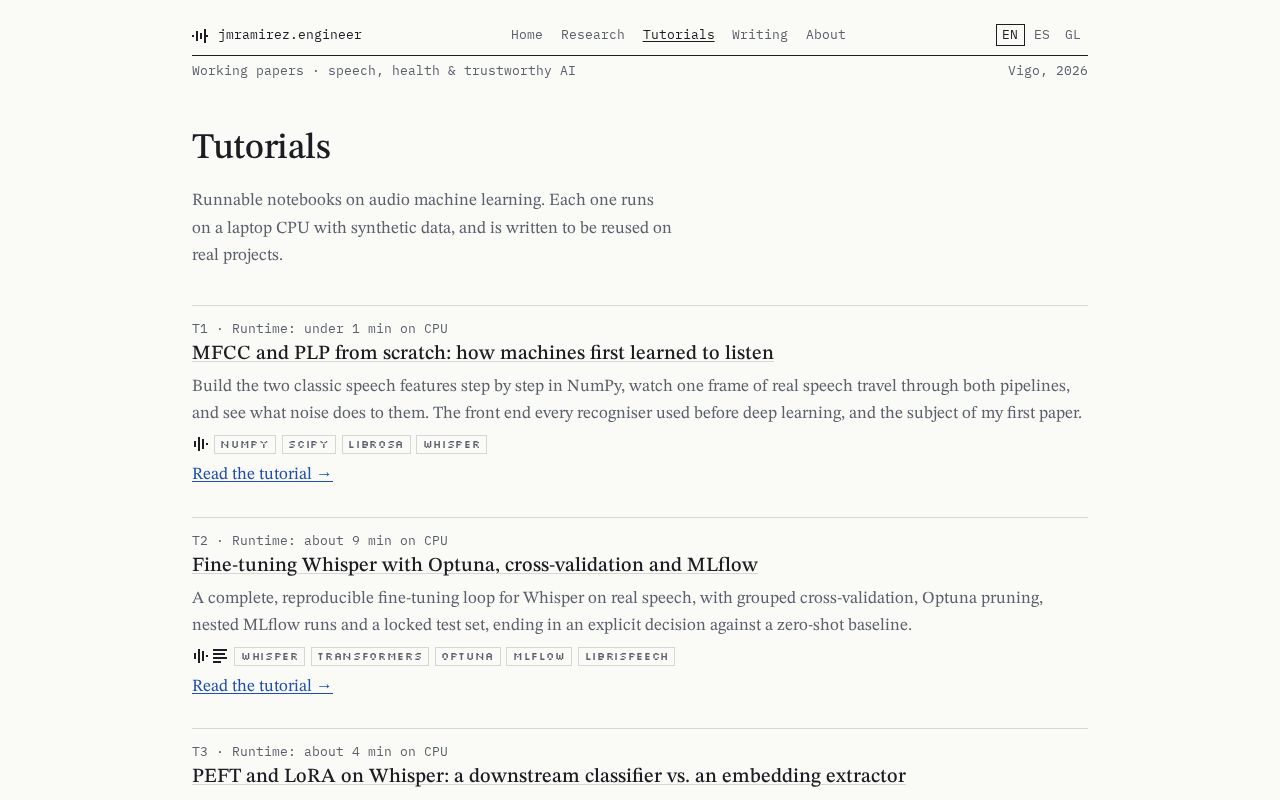
Task: Click the large Tutorials page heading
Action: pyautogui.click(x=261, y=147)
